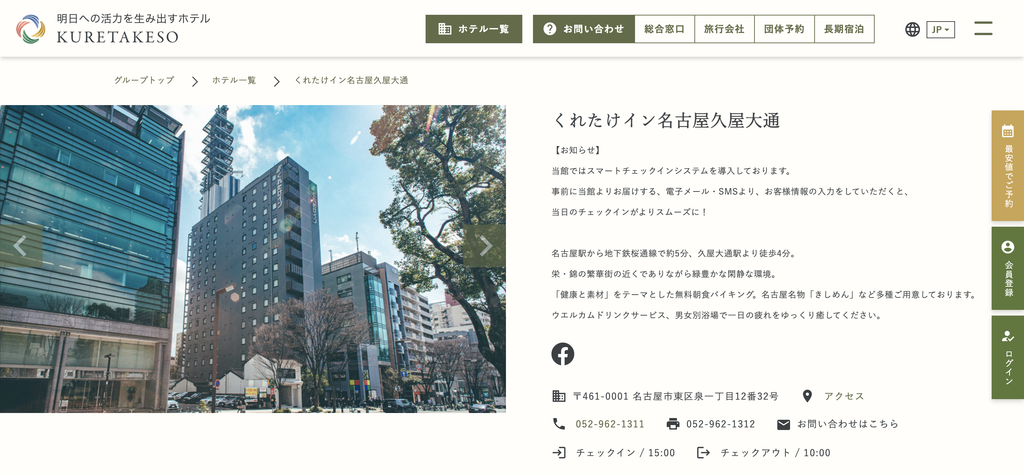Open the hamburger menu
This screenshot has height=474, width=1024.
(983, 29)
